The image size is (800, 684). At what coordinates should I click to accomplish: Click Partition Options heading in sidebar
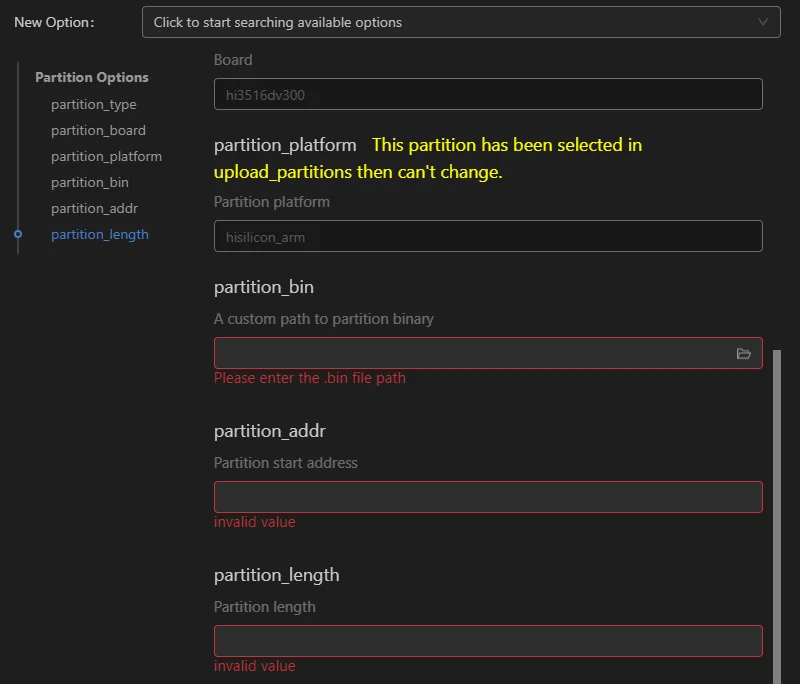point(92,78)
